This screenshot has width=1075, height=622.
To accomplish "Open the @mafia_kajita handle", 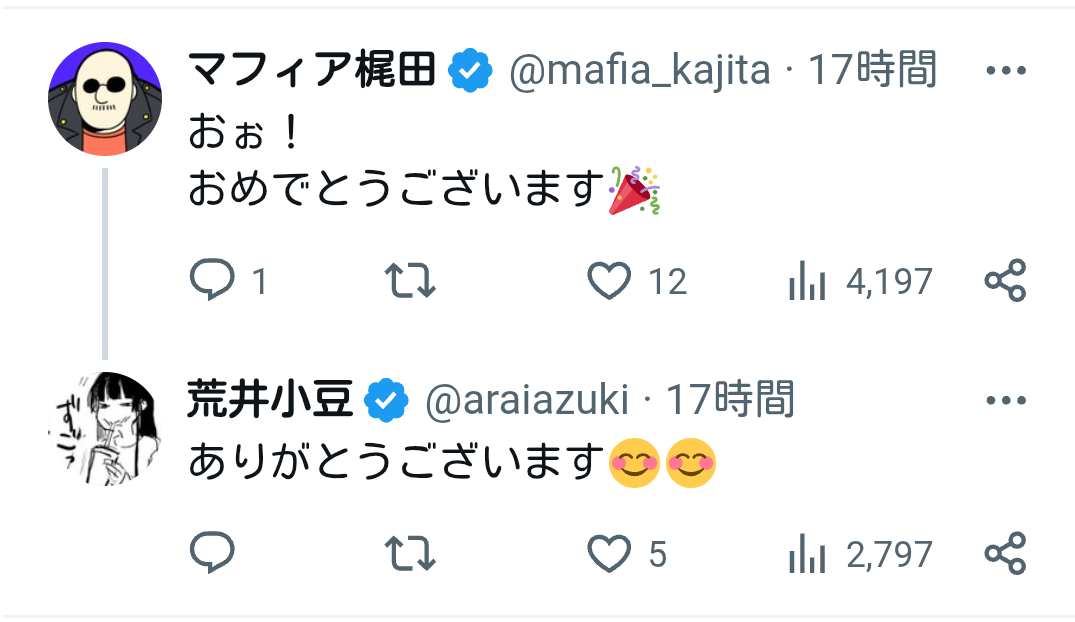I will 640,71.
